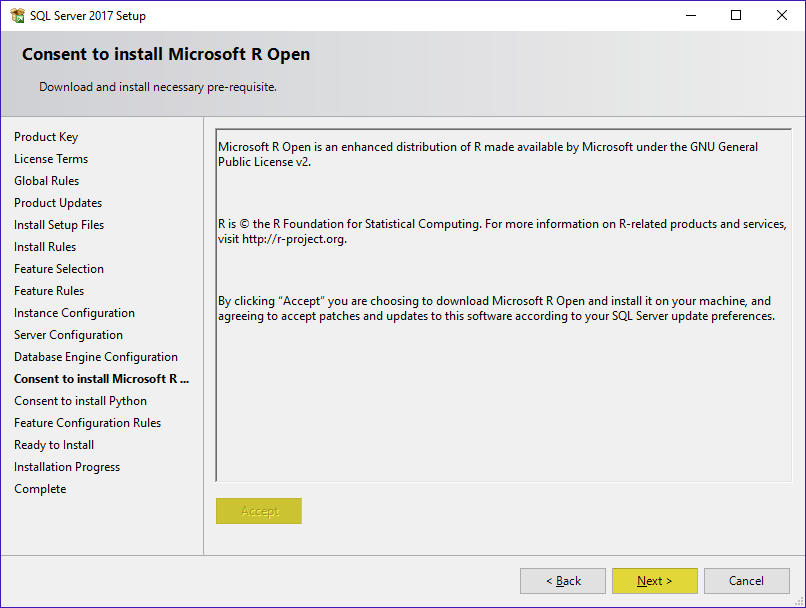Click the http://r-project.org address text
This screenshot has width=806, height=608.
(293, 239)
